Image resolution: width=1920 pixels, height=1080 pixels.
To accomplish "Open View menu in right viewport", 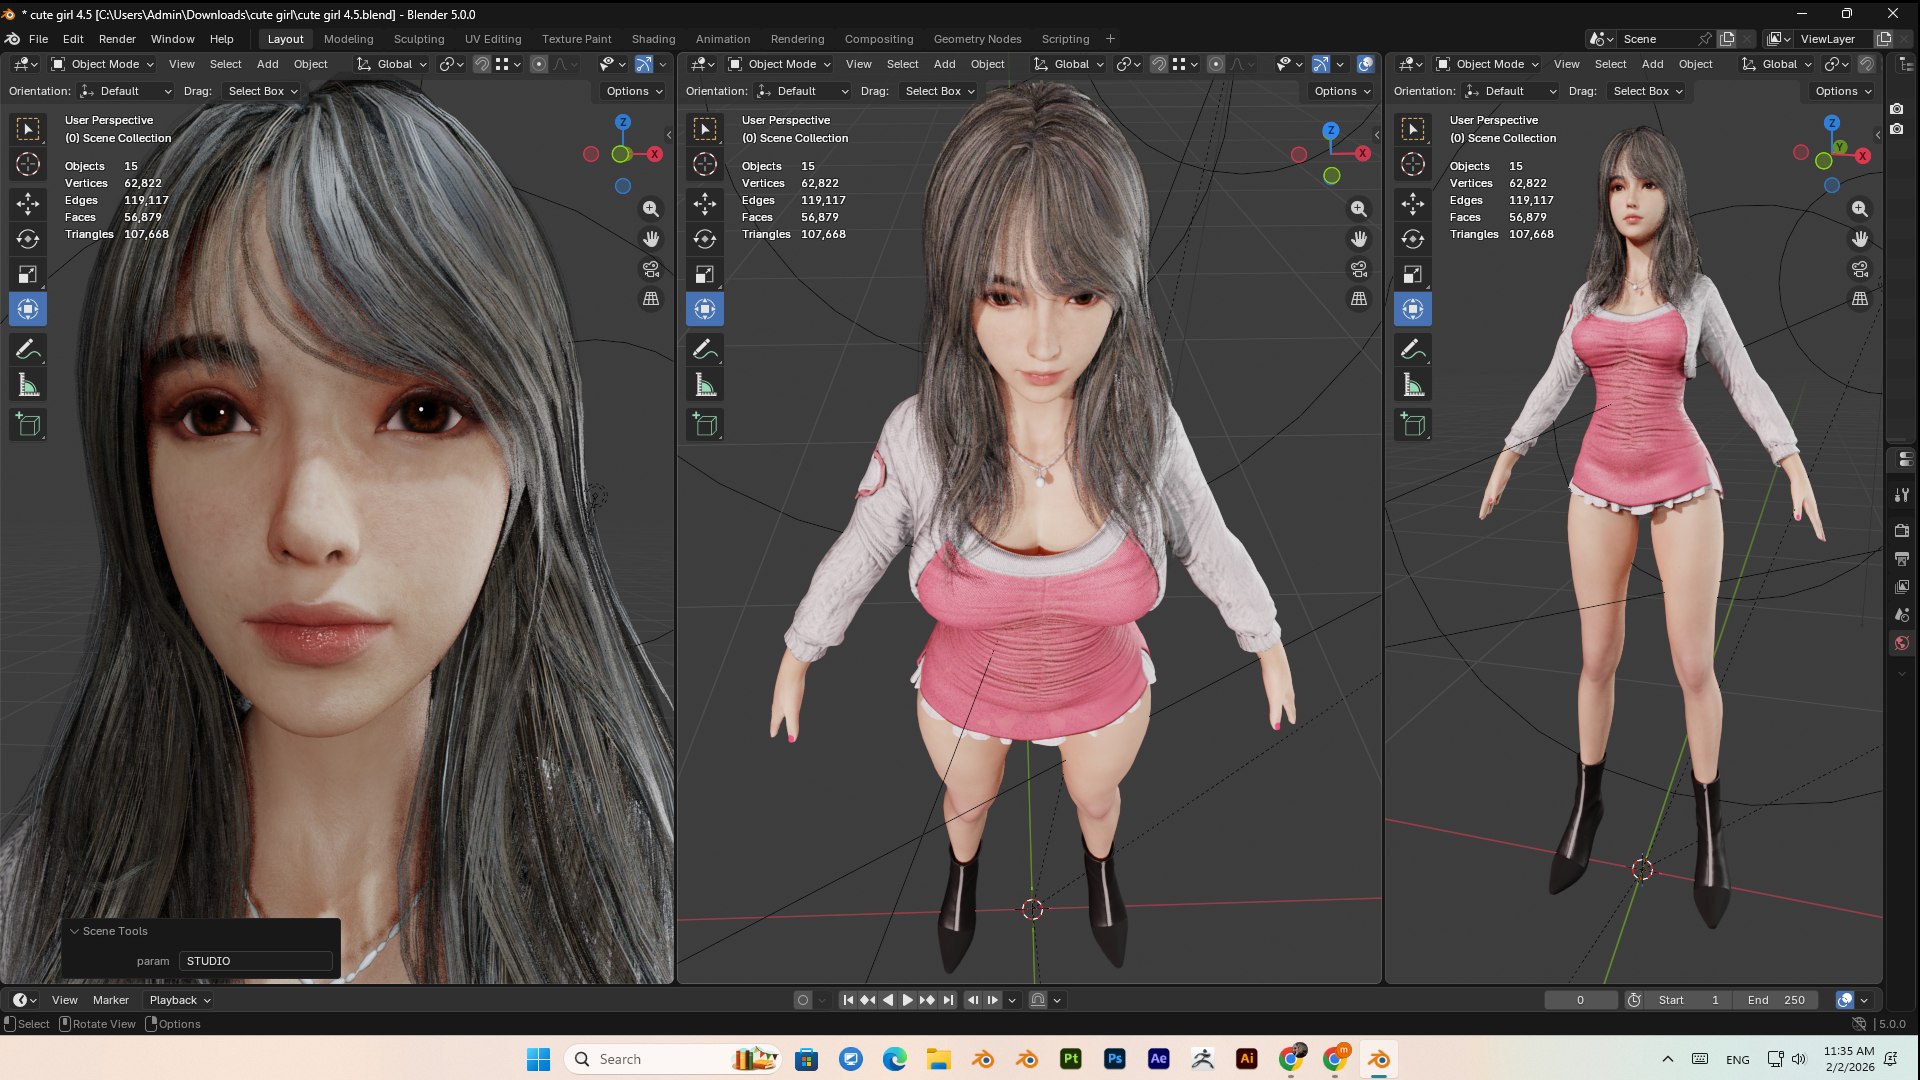I will pos(1566,64).
